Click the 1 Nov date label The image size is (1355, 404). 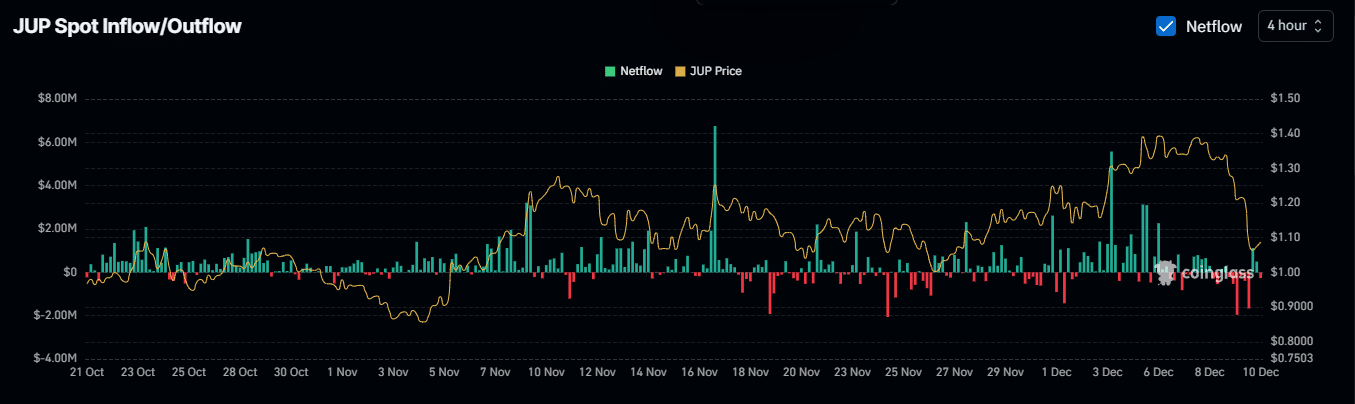tap(341, 372)
